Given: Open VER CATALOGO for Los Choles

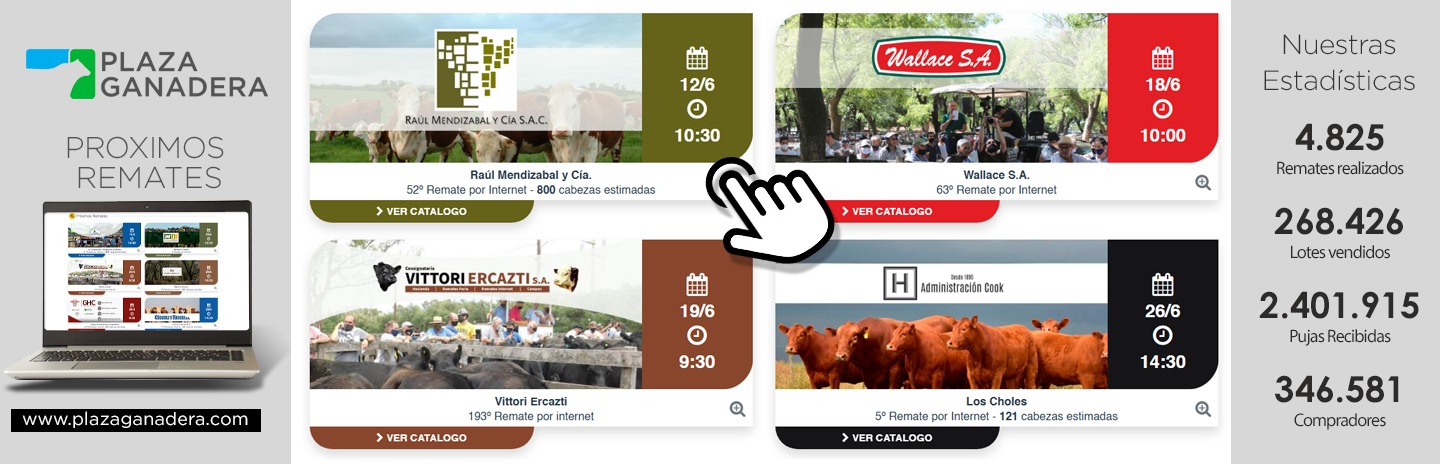Looking at the screenshot, I should pos(887,437).
